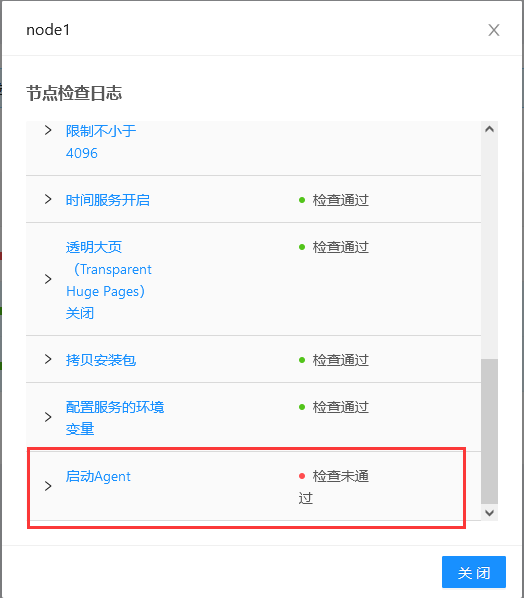The height and width of the screenshot is (598, 524).
Task: Open the 配置服务的环境变量 link
Action: click(115, 418)
